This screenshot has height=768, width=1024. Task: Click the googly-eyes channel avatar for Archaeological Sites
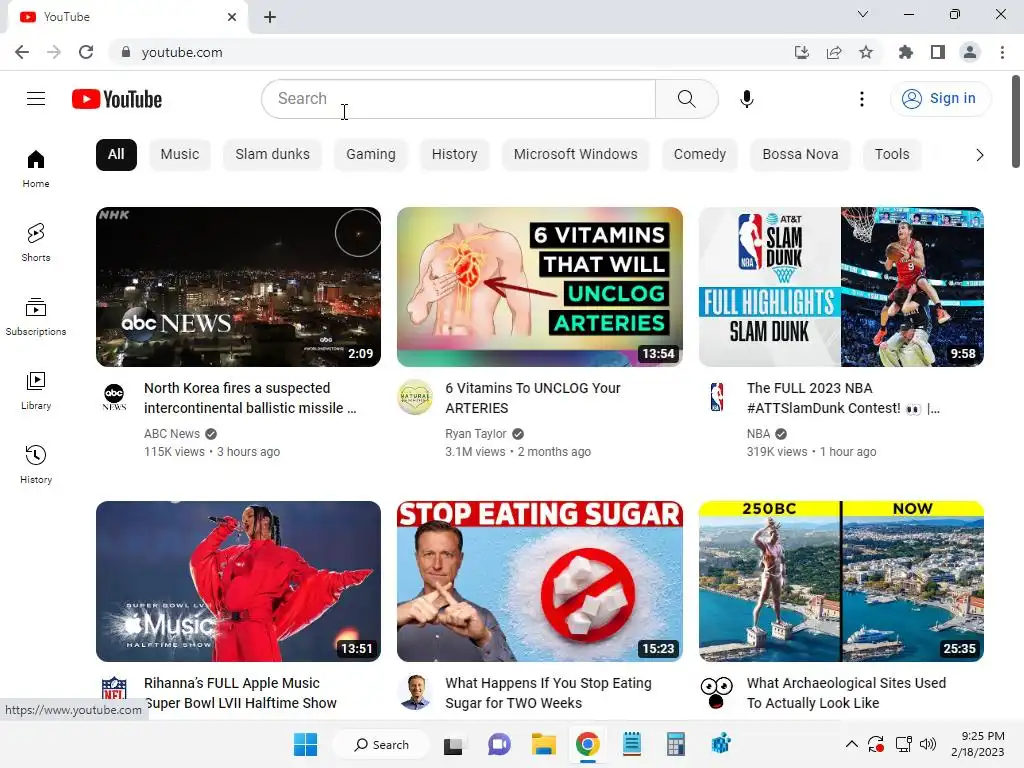pyautogui.click(x=716, y=692)
